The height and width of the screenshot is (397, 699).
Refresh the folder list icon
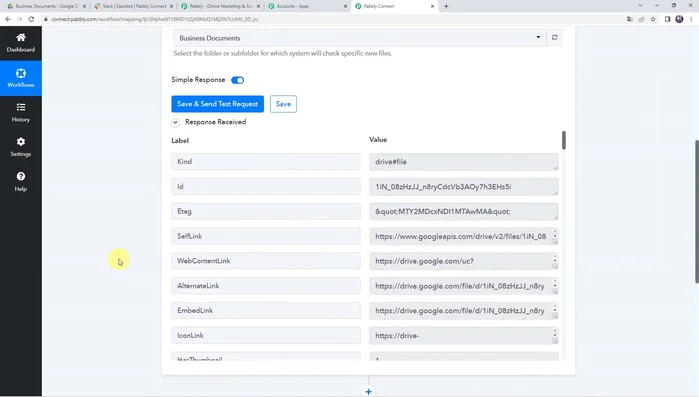coord(554,37)
